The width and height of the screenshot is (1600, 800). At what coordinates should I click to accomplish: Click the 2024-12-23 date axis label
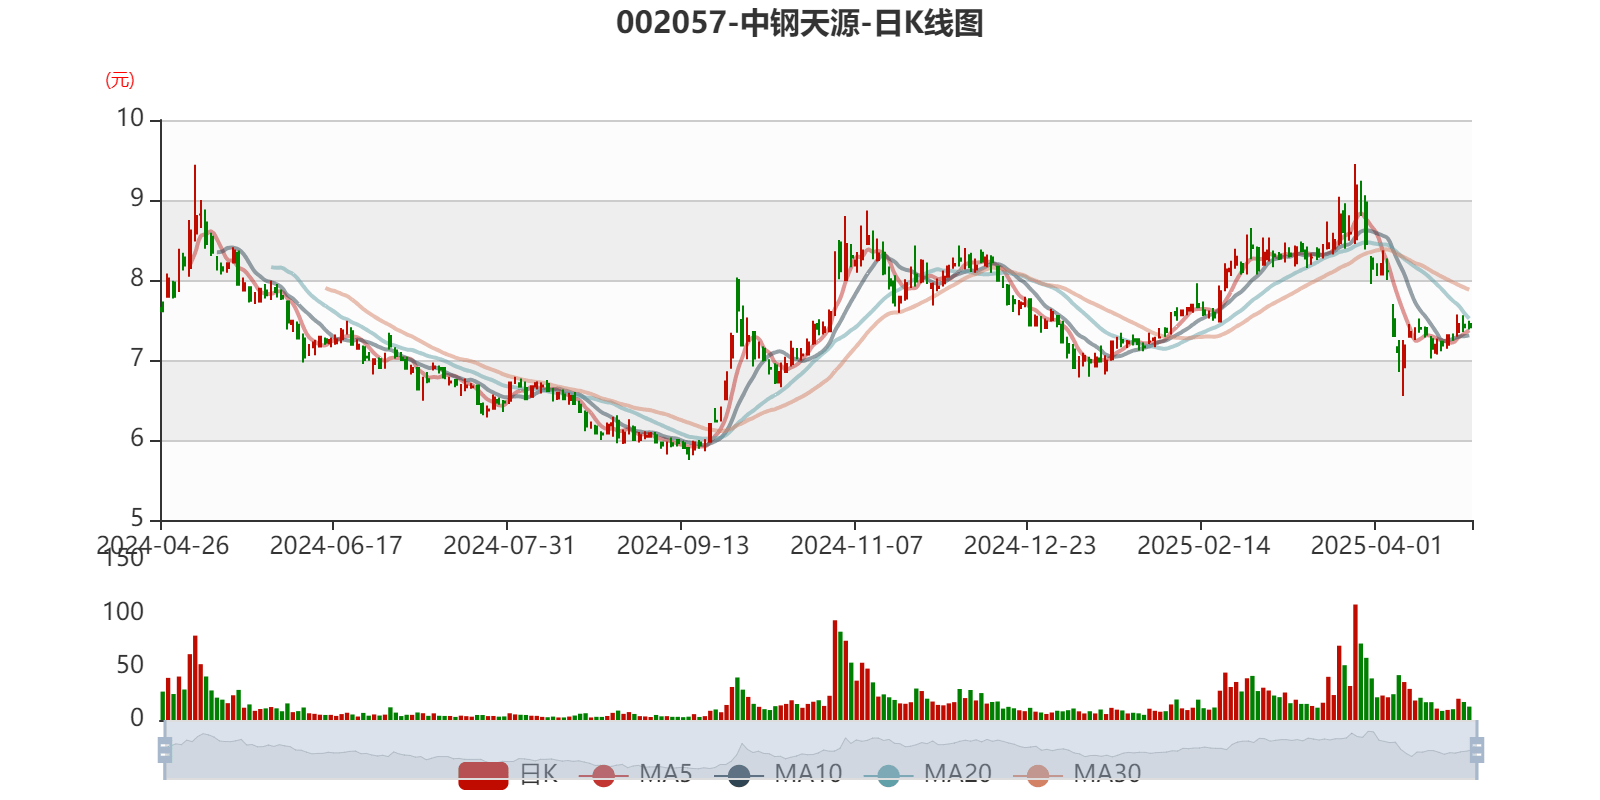(1030, 545)
